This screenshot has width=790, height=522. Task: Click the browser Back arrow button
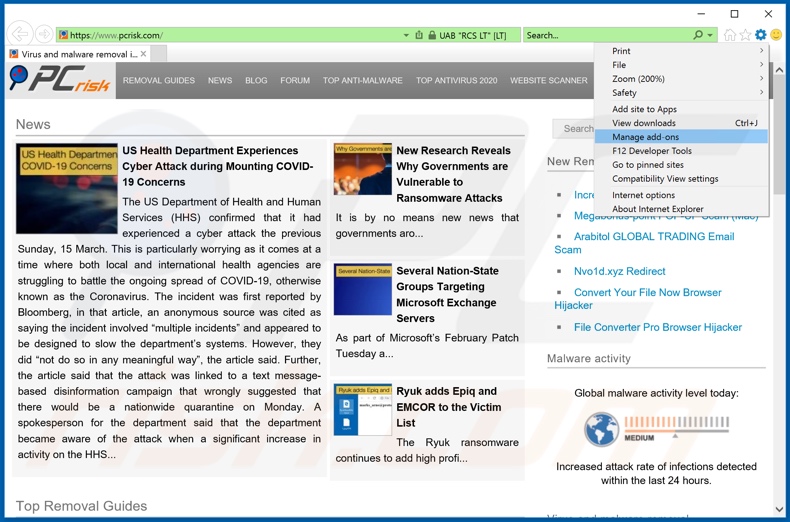tap(19, 34)
